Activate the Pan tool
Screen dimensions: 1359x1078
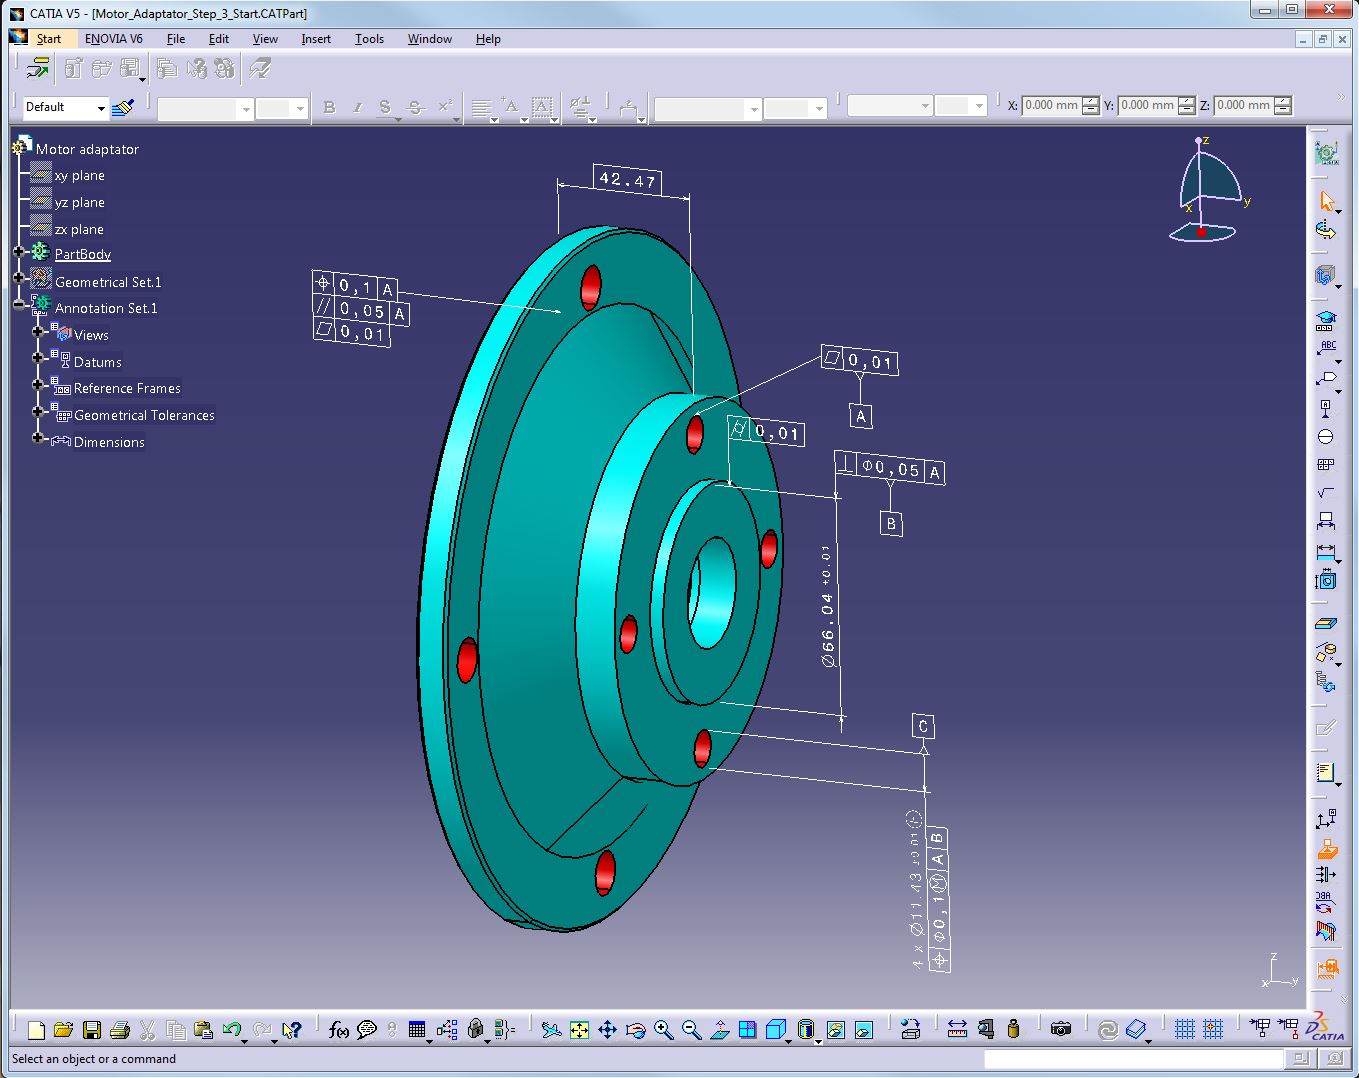pyautogui.click(x=607, y=1030)
